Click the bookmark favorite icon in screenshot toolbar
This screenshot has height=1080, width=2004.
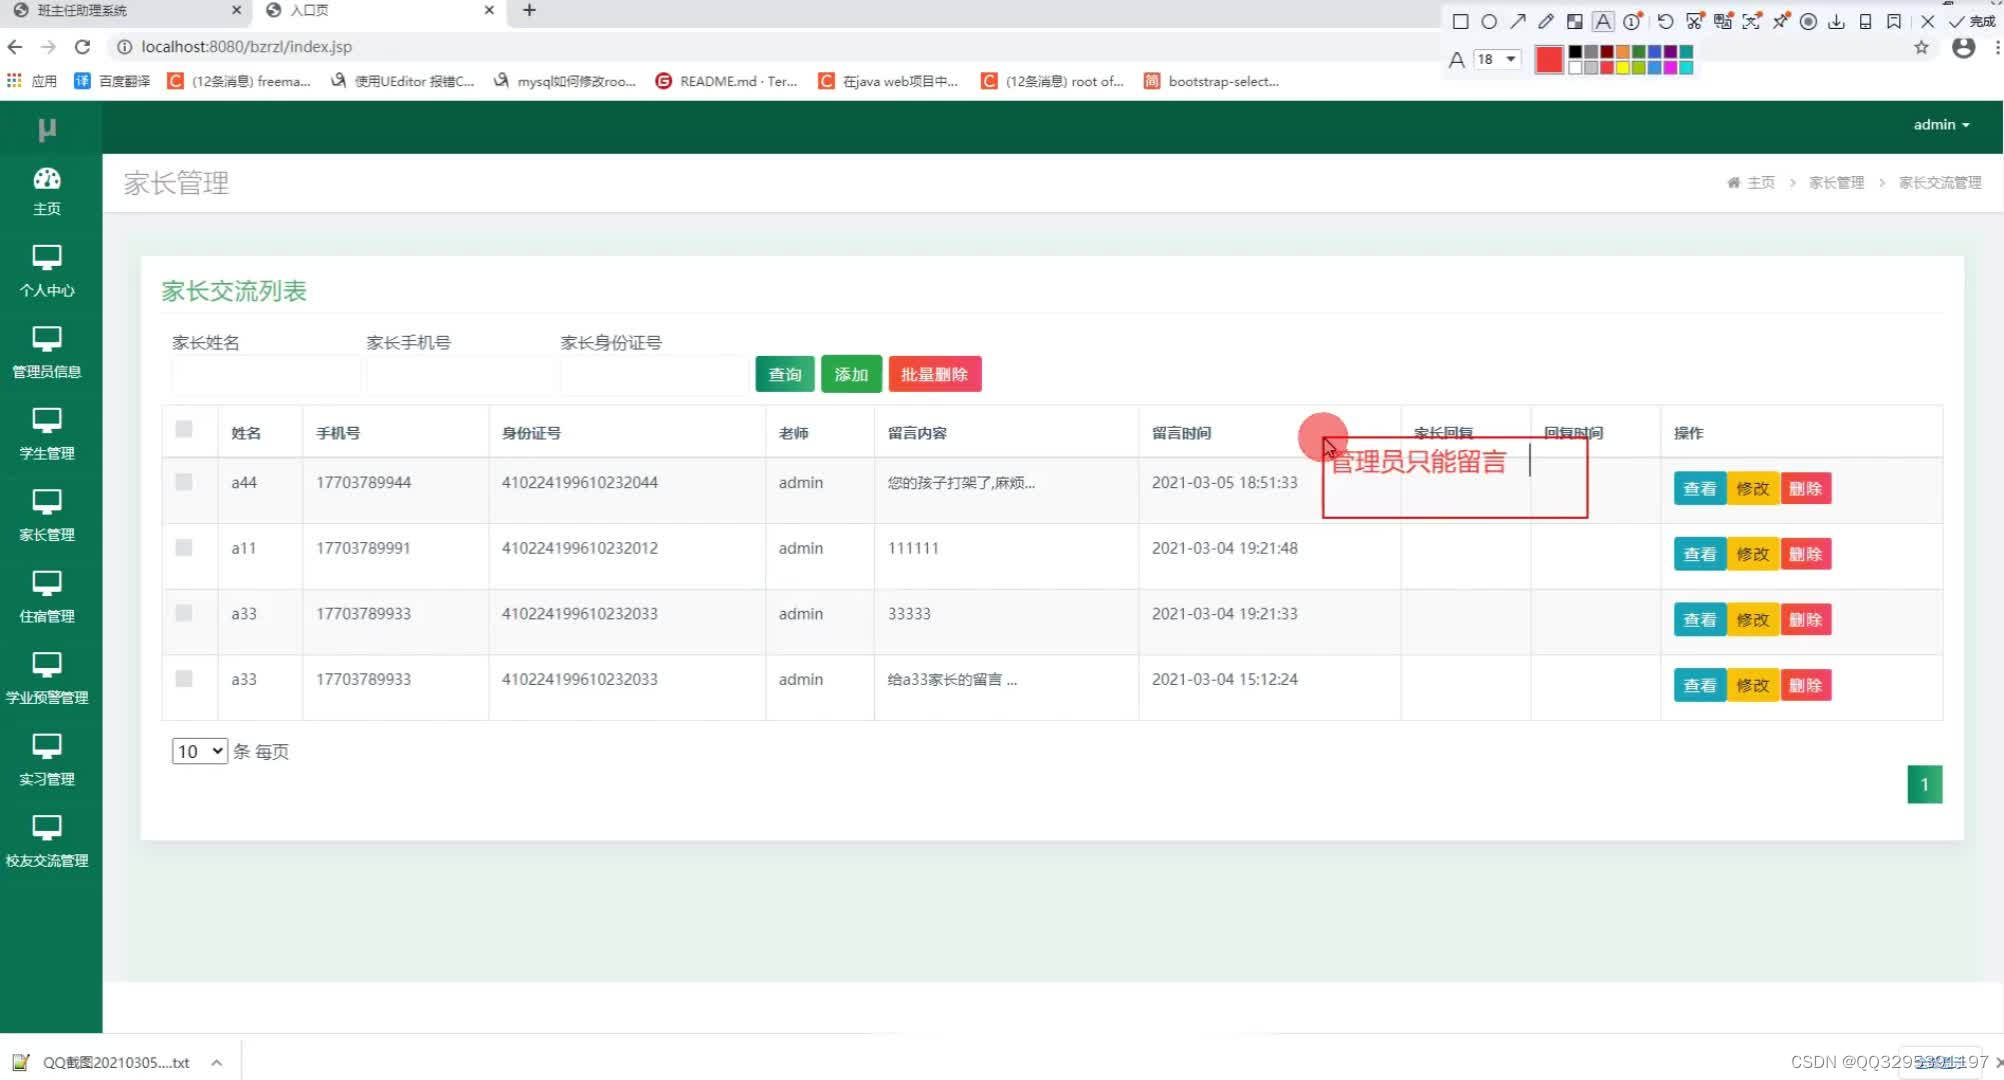coord(1894,21)
